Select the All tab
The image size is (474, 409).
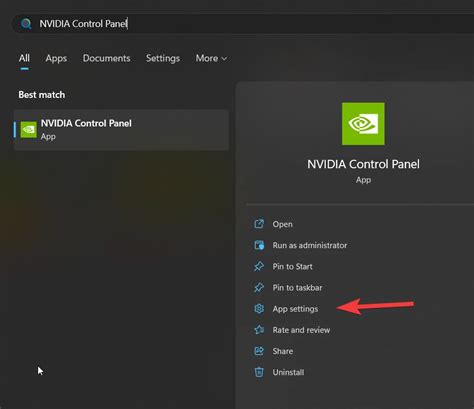coord(24,58)
